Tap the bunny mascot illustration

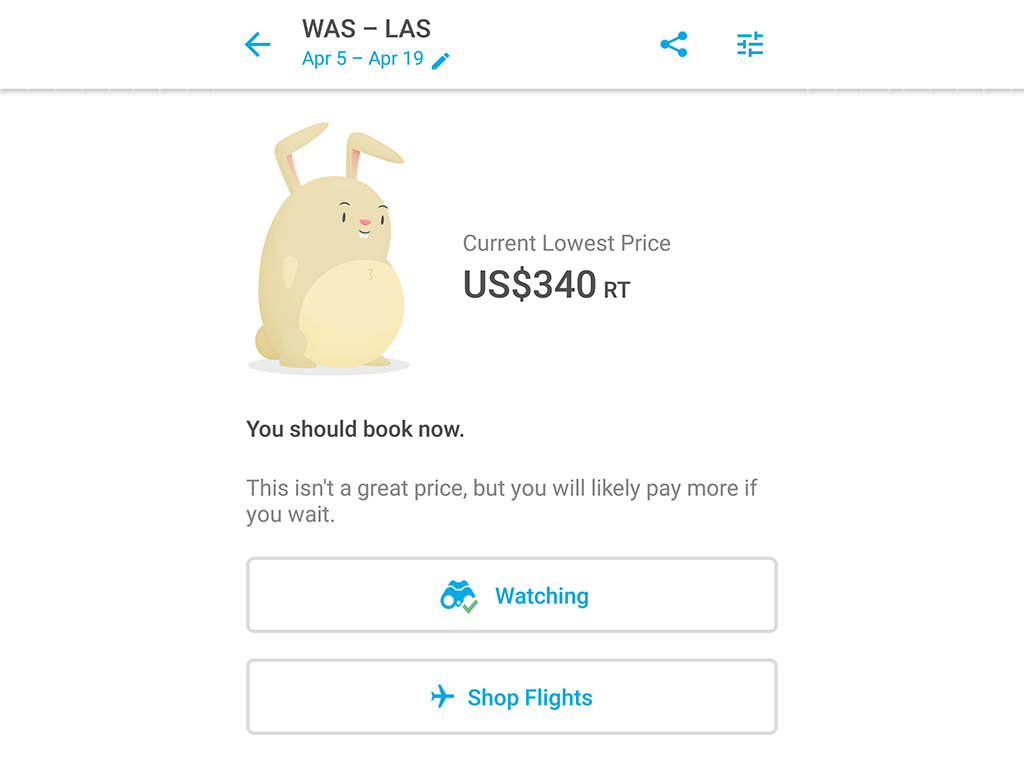point(330,260)
